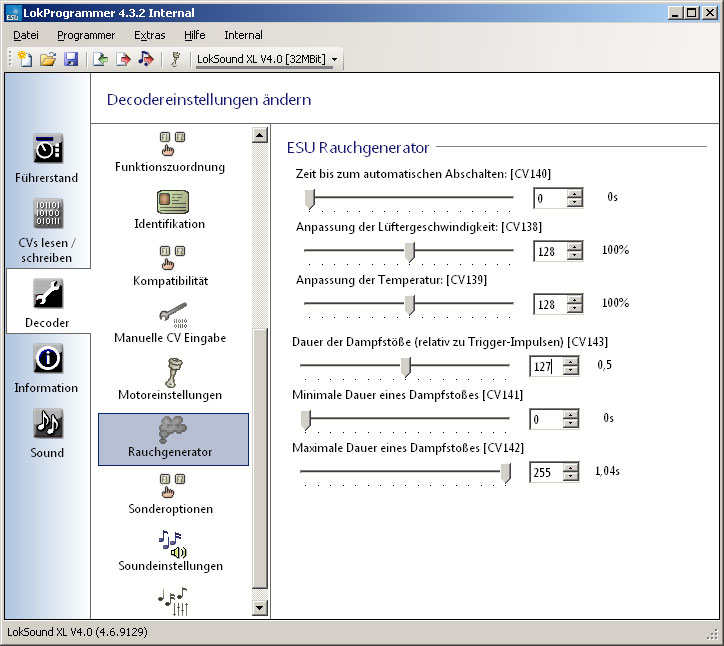Click the CV141 minimal duration slider thumb
This screenshot has width=724, height=646.
click(x=306, y=420)
